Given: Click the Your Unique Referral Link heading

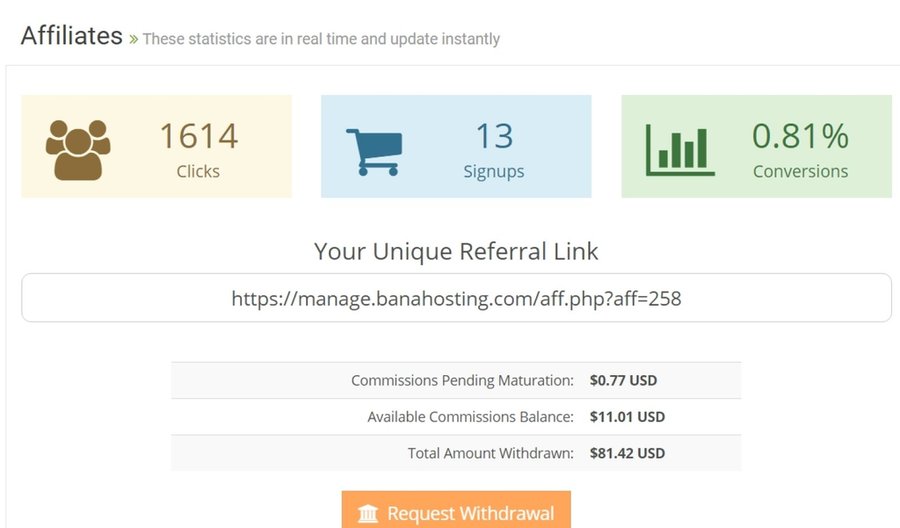Looking at the screenshot, I should tap(456, 251).
